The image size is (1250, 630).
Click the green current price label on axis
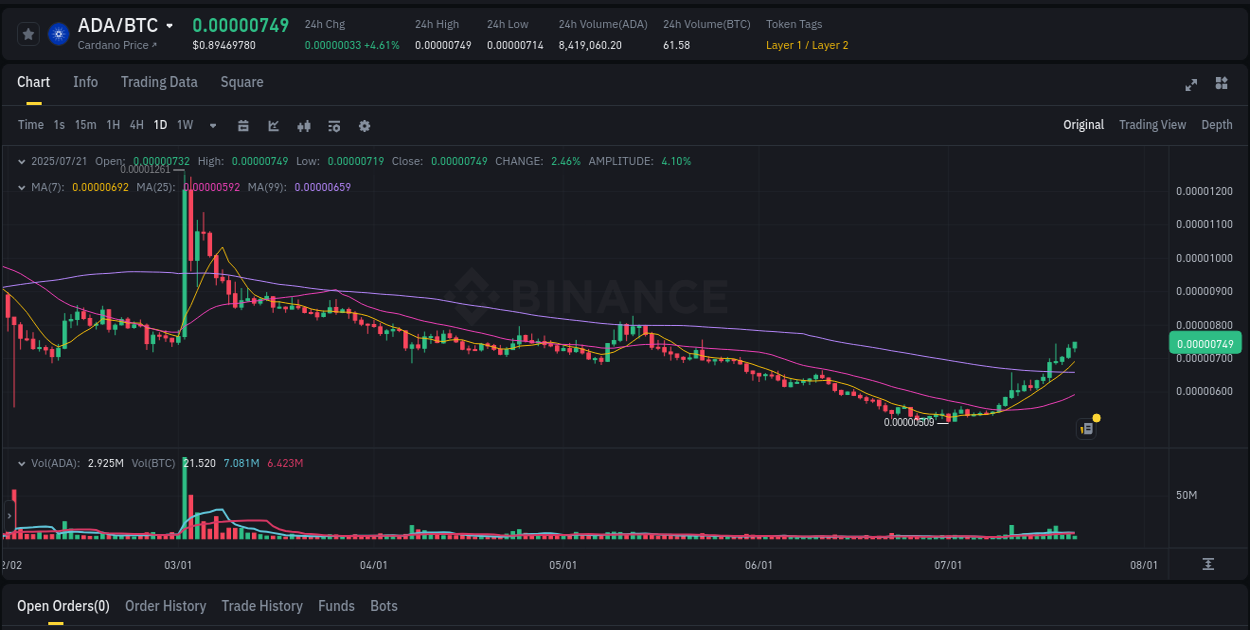[1204, 342]
